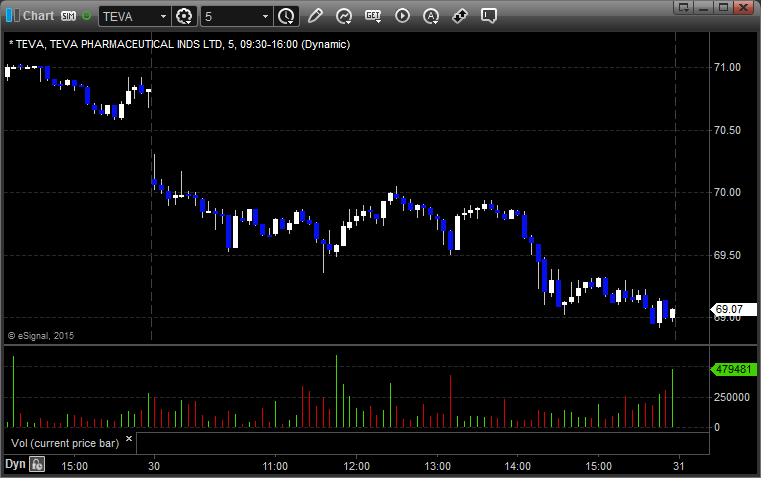Click the green connection status circle

tap(86, 16)
